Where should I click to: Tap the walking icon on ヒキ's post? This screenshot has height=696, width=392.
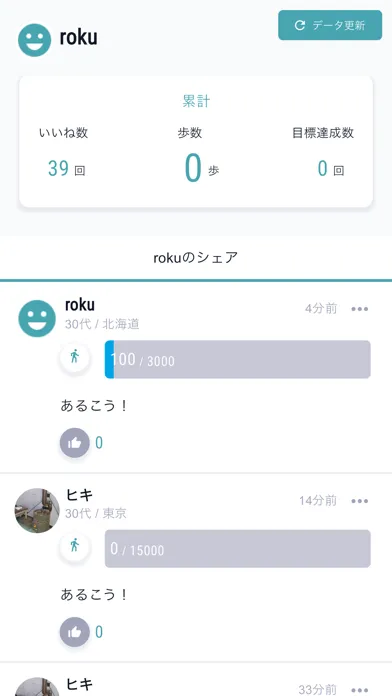[x=75, y=546]
